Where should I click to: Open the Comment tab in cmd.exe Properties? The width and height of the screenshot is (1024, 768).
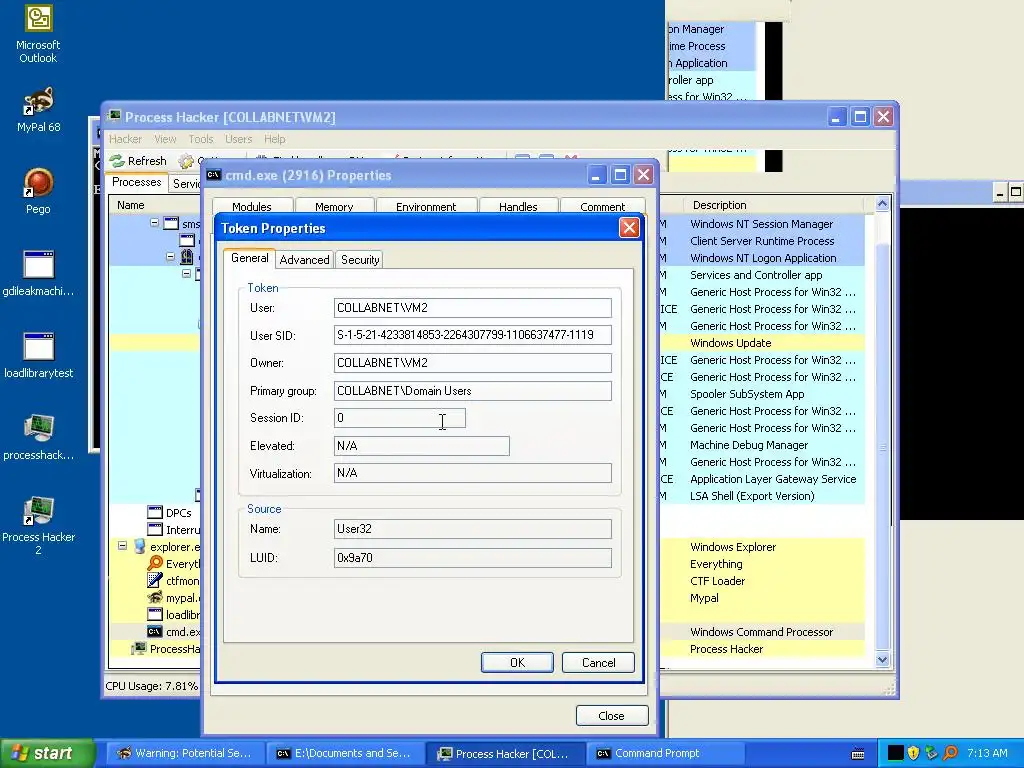[602, 206]
